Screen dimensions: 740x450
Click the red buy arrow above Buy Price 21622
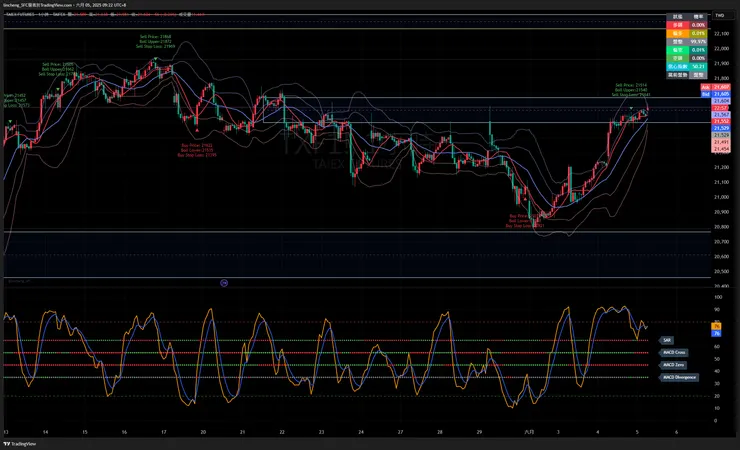click(197, 130)
